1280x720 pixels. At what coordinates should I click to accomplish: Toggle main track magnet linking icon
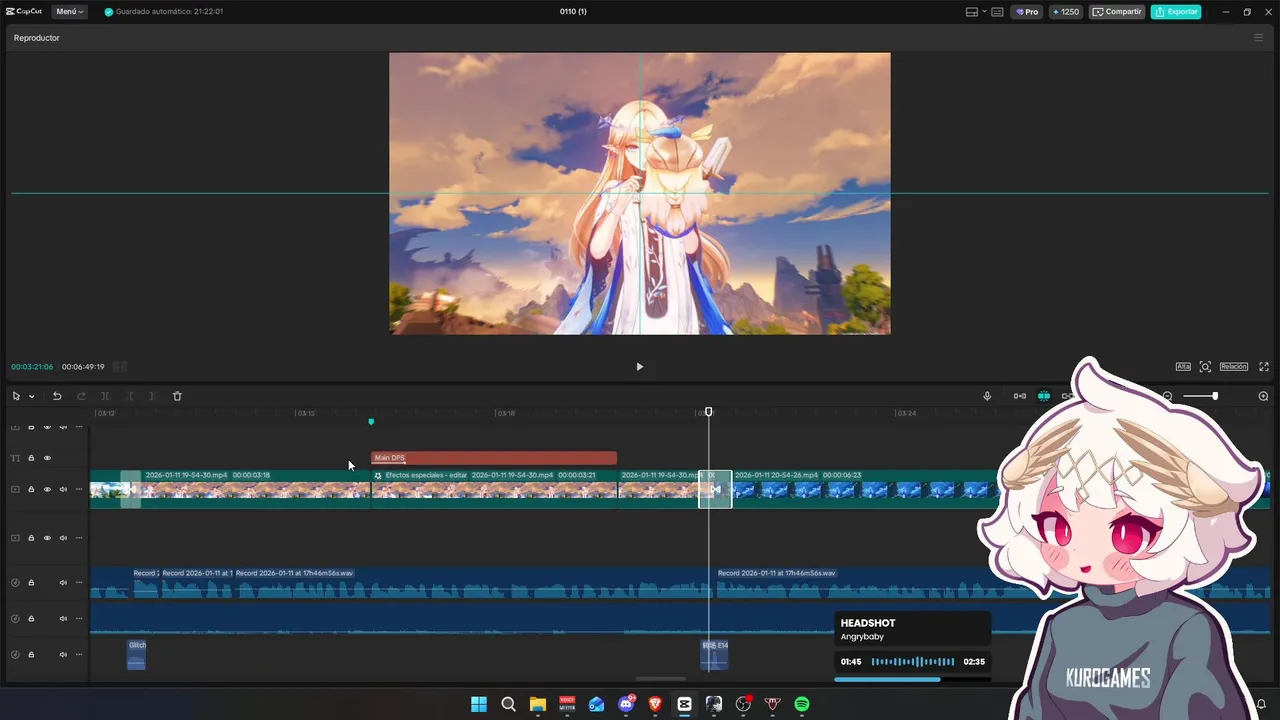click(x=1020, y=396)
